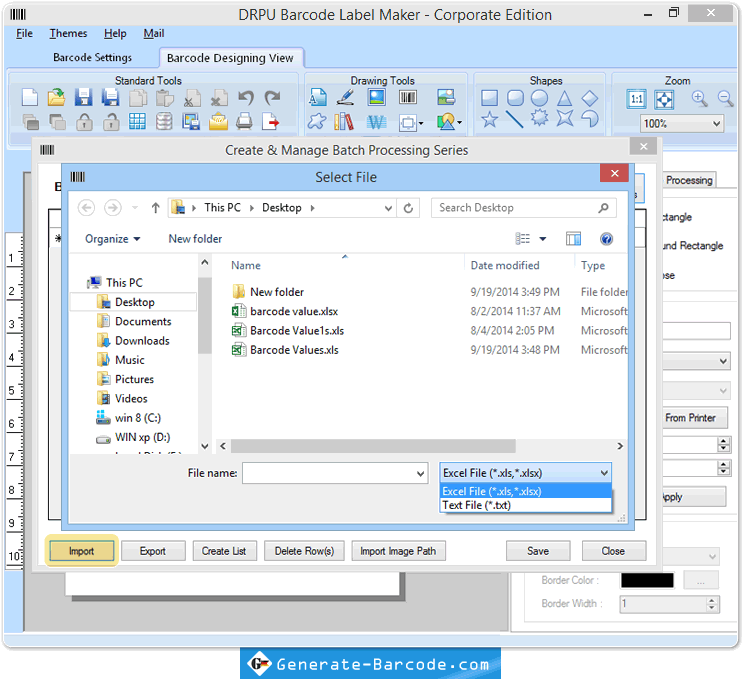Screen dimensions: 744x679
Task: Click the 1:1 actual size zoom icon
Action: click(x=636, y=99)
